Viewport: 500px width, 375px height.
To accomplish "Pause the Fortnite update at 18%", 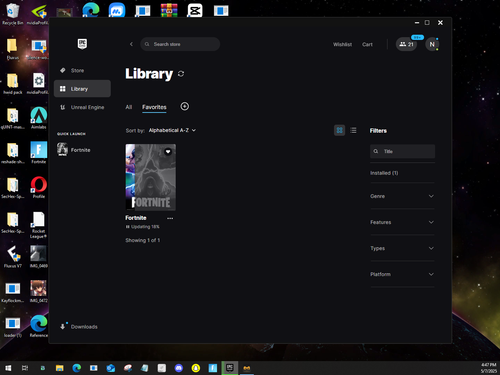I will coord(127,227).
